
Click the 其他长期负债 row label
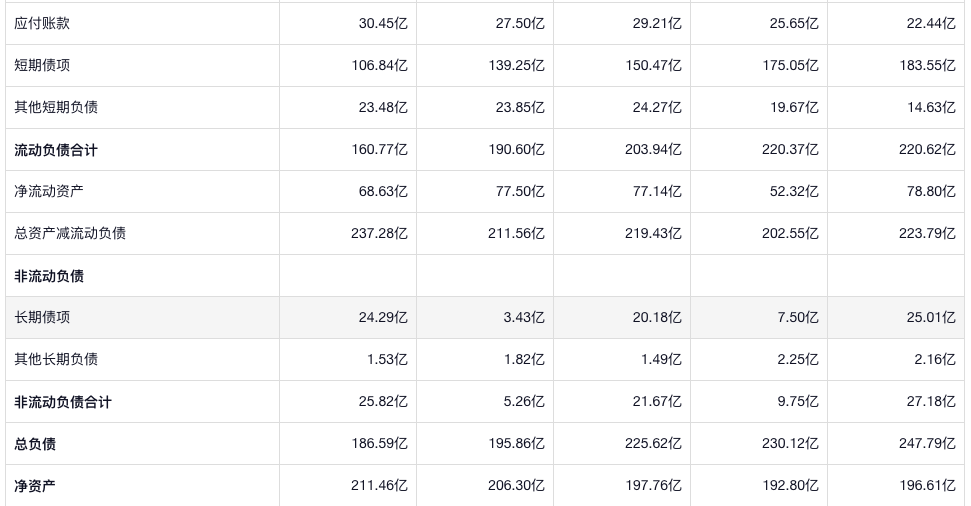point(56,359)
